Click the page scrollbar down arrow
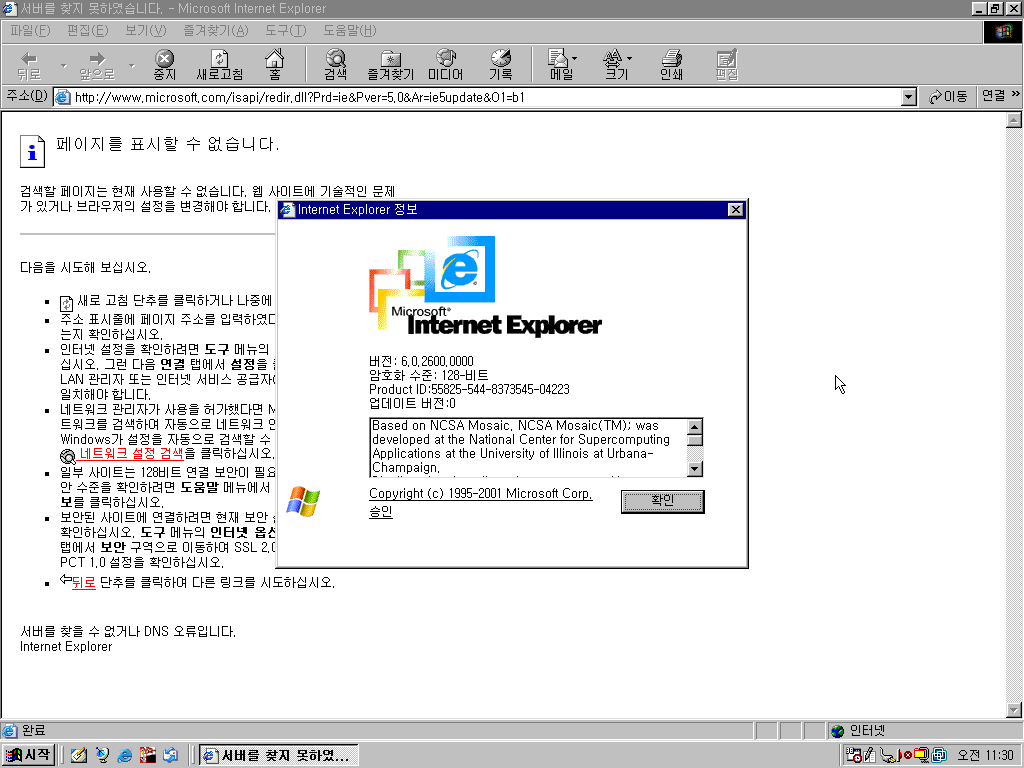This screenshot has width=1024, height=768. (x=1014, y=710)
